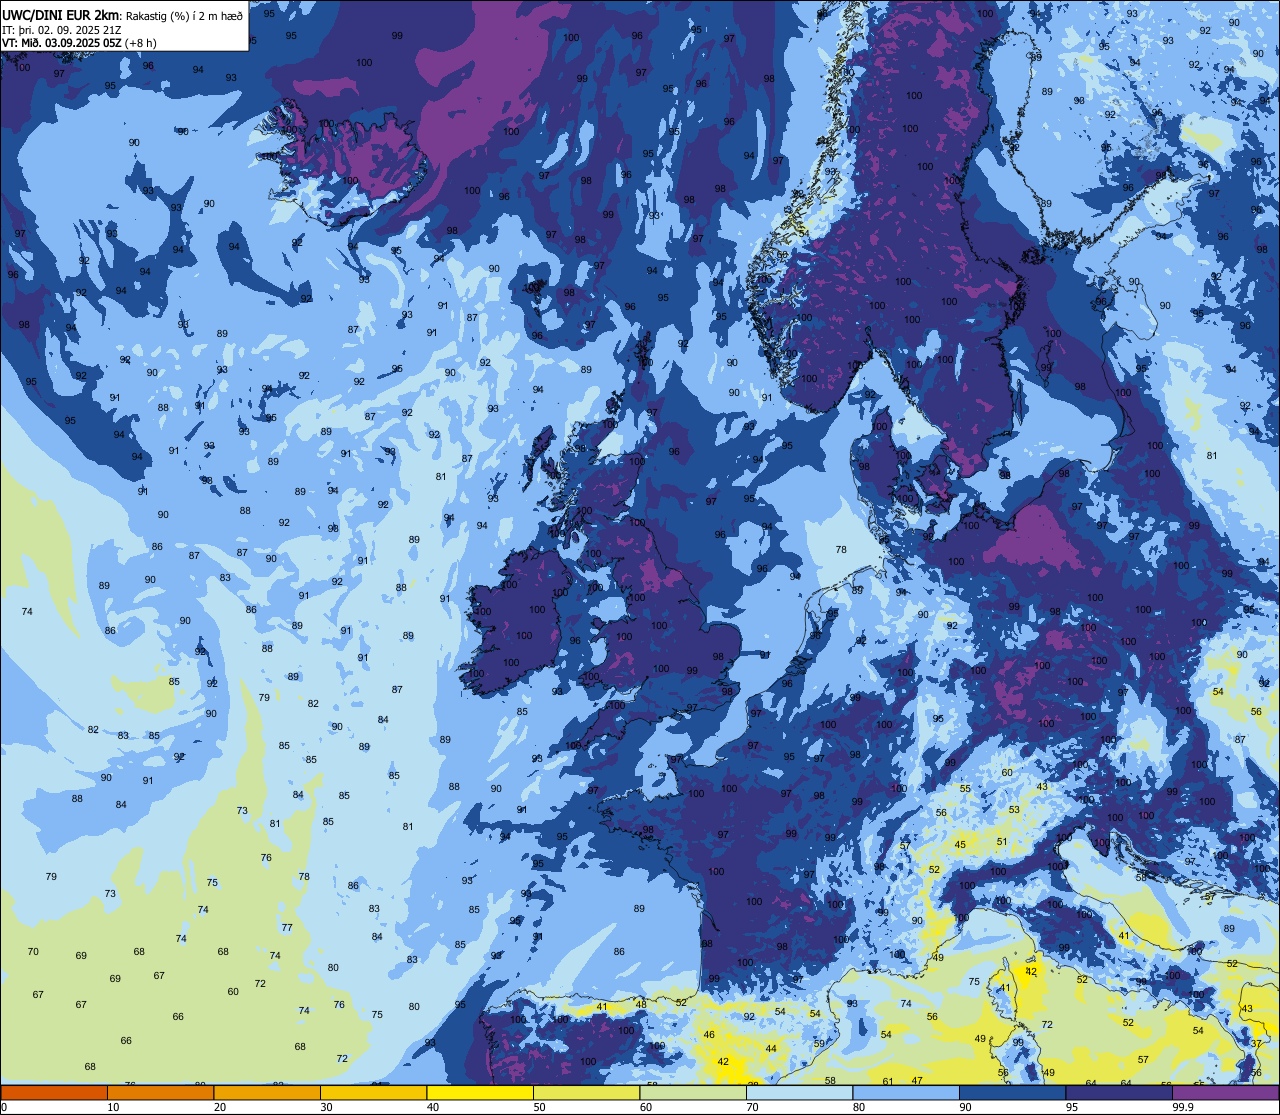Click the 95–99.9 dark indigo legend swatch
This screenshot has height=1115, width=1280.
pyautogui.click(x=1119, y=1093)
